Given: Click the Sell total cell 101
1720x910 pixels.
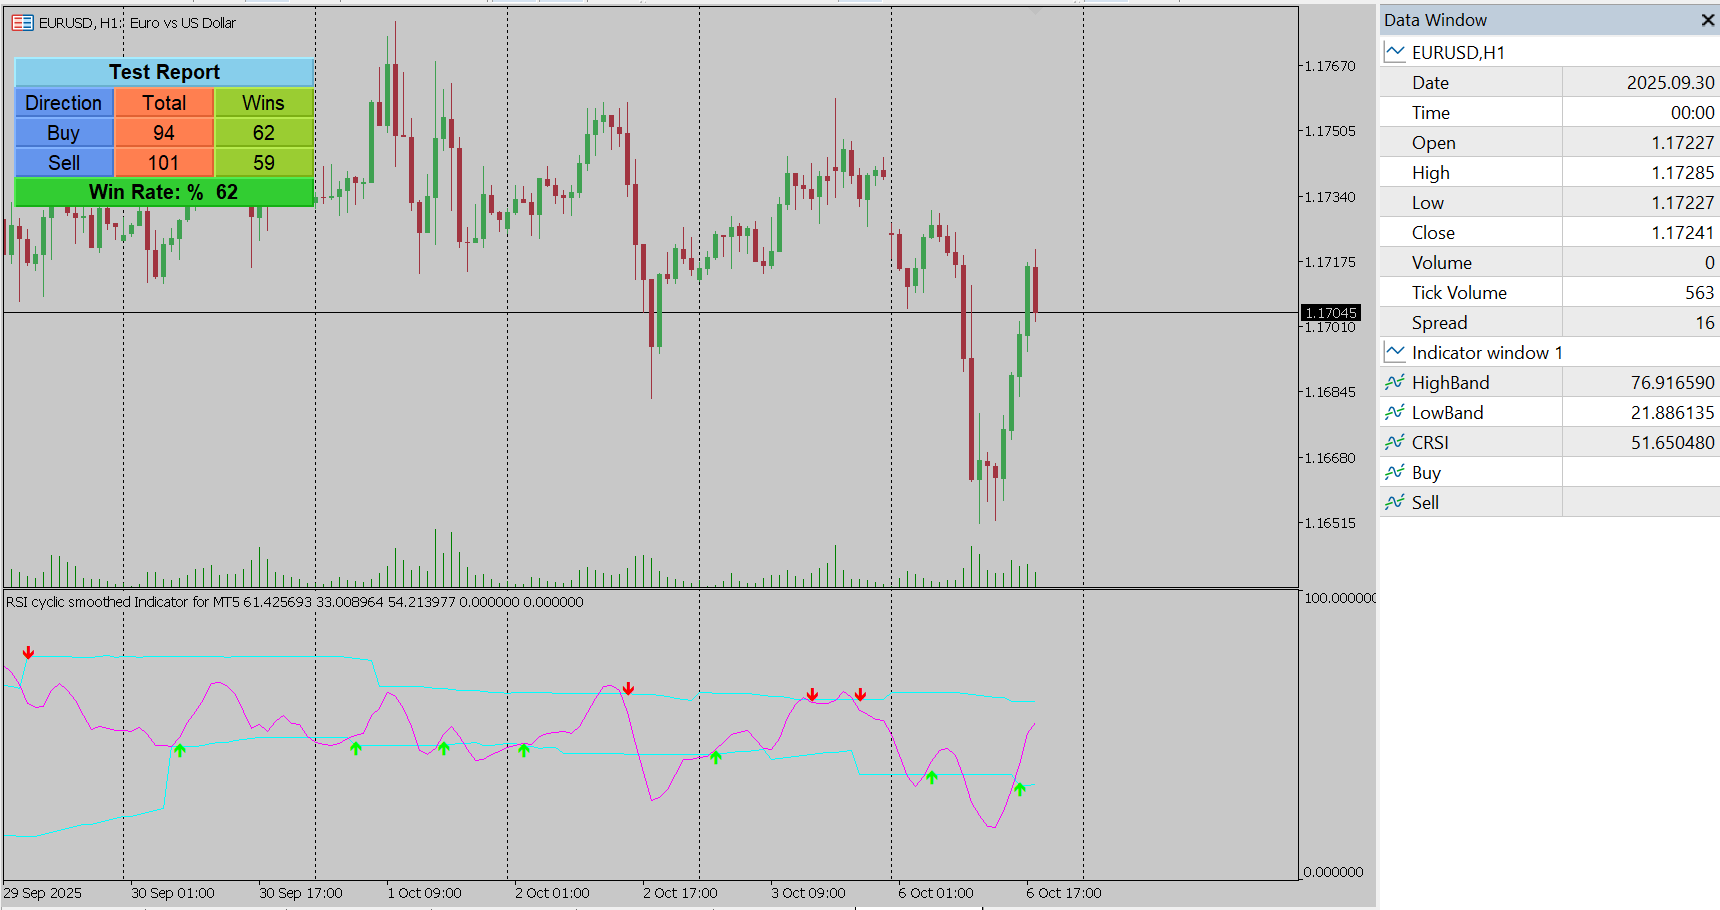Looking at the screenshot, I should [x=164, y=163].
